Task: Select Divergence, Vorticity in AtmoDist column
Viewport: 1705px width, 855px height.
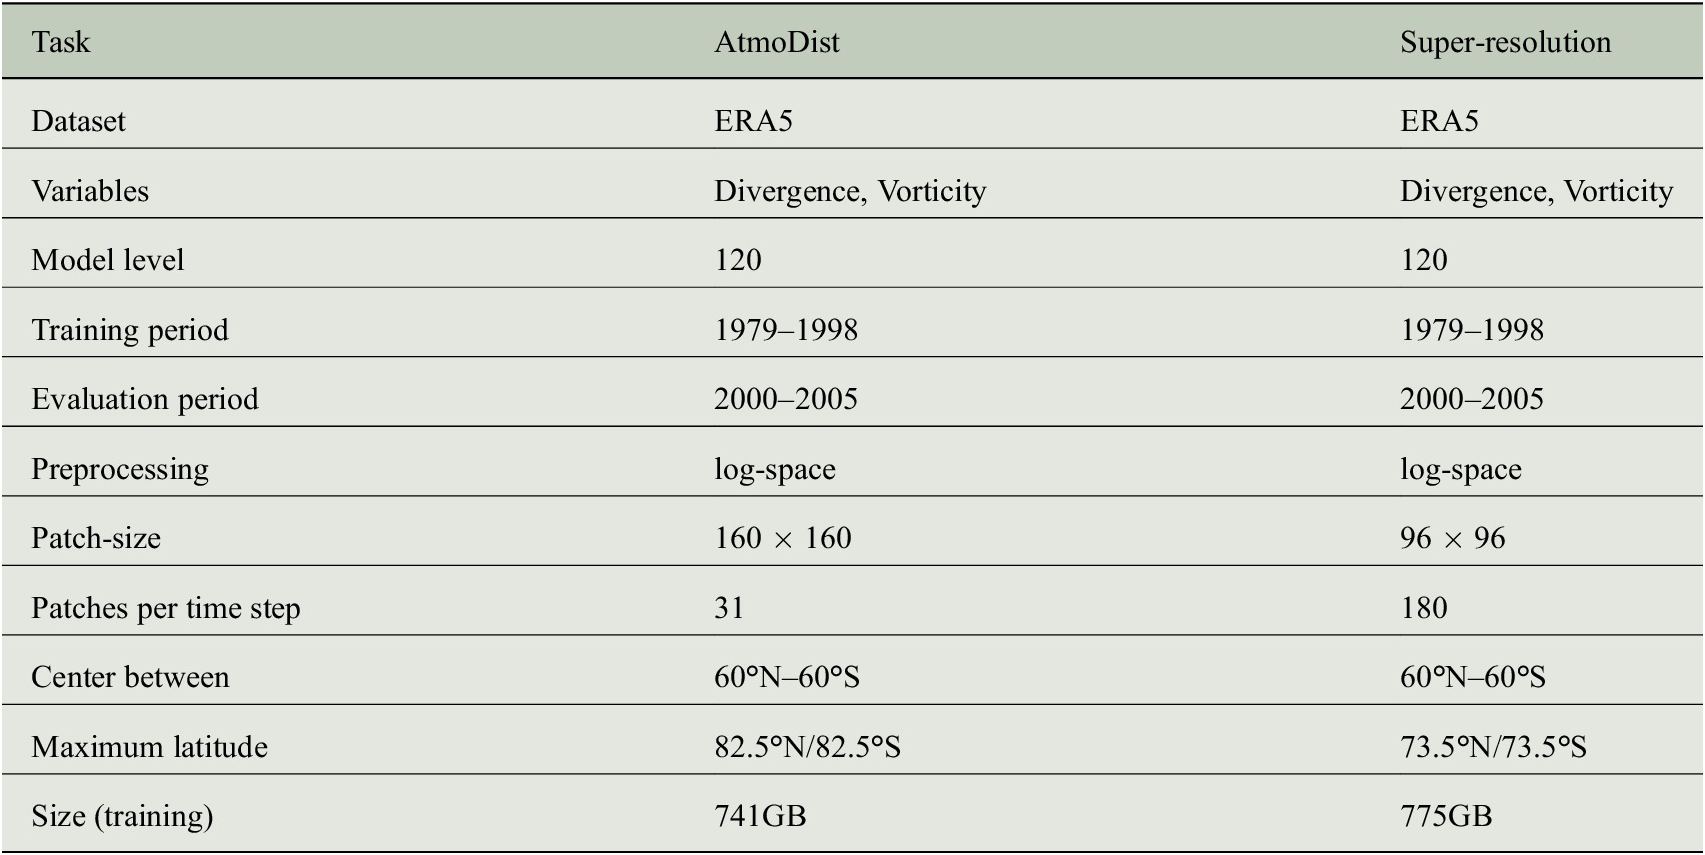Action: tap(850, 191)
